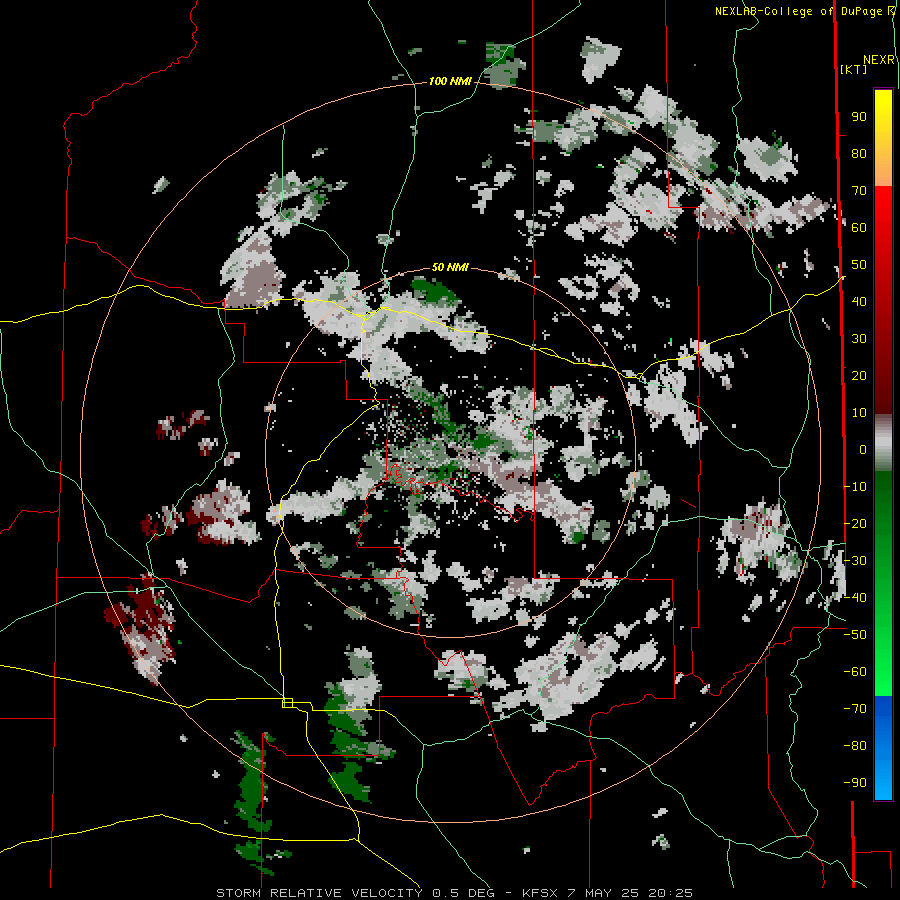Click the -50 value on the scale
This screenshot has height=900, width=900.
[855, 635]
